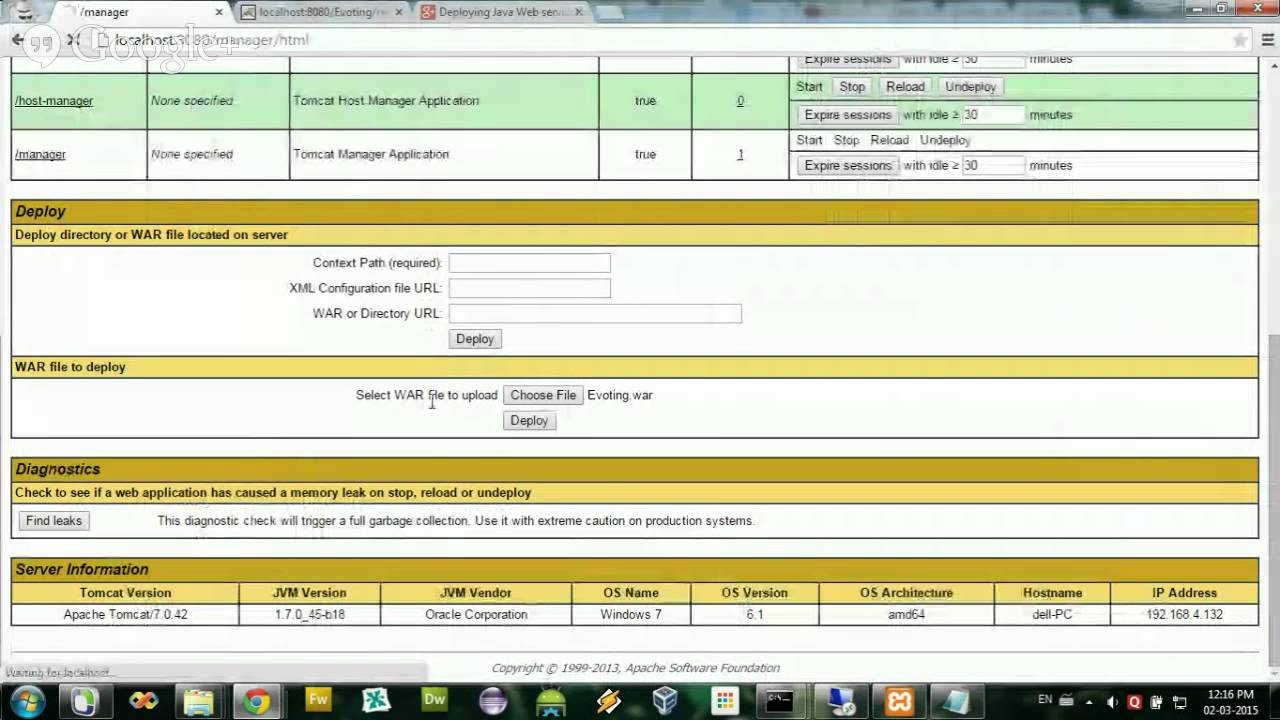The height and width of the screenshot is (720, 1280).
Task: Click the green X-shaped taskbar icon
Action: [x=376, y=701]
